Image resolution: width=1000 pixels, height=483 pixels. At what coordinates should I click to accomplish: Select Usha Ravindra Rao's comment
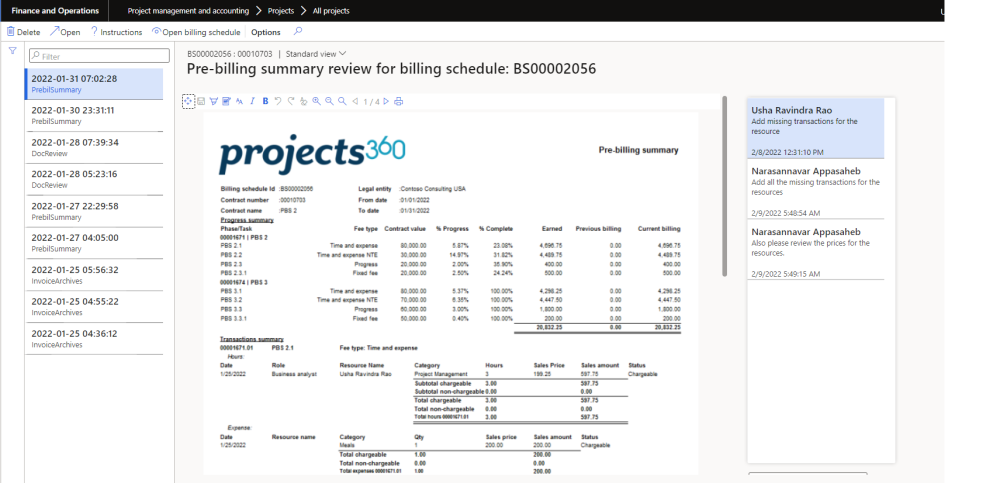click(x=816, y=128)
